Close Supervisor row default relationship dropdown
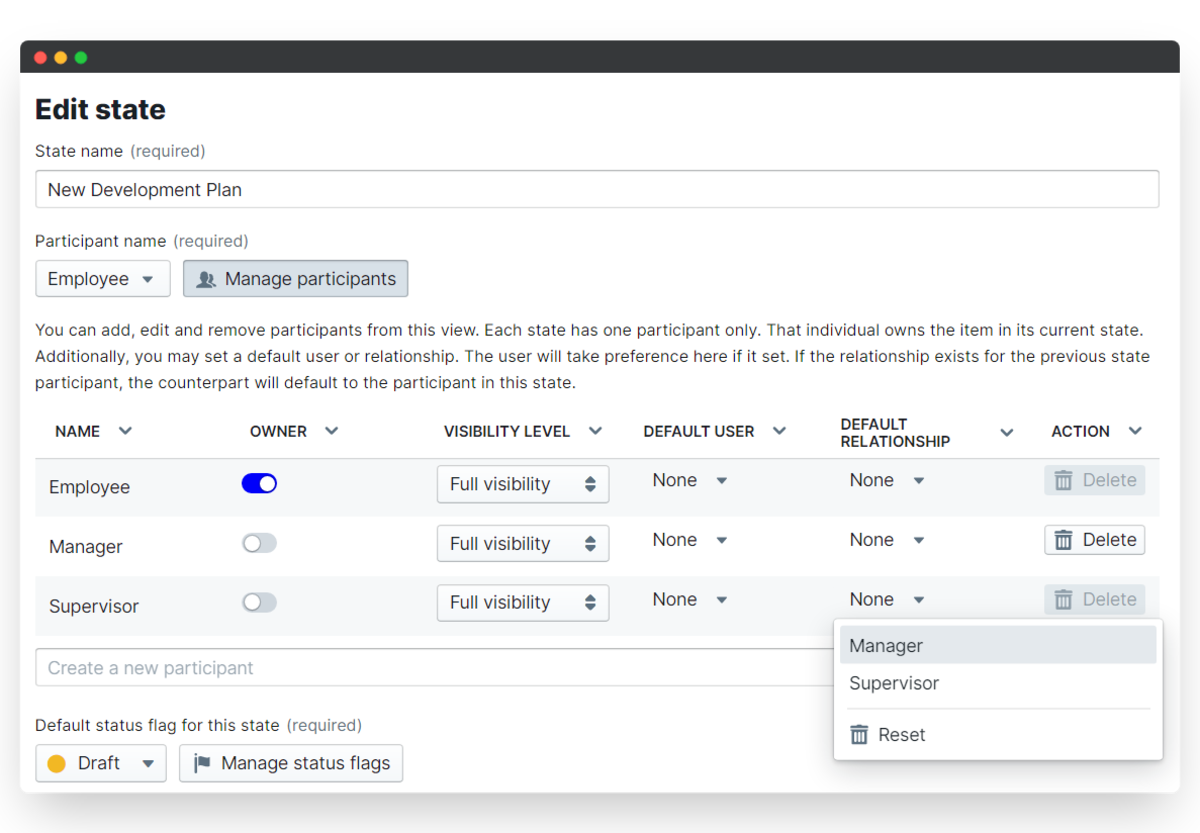1200x833 pixels. tap(887, 600)
